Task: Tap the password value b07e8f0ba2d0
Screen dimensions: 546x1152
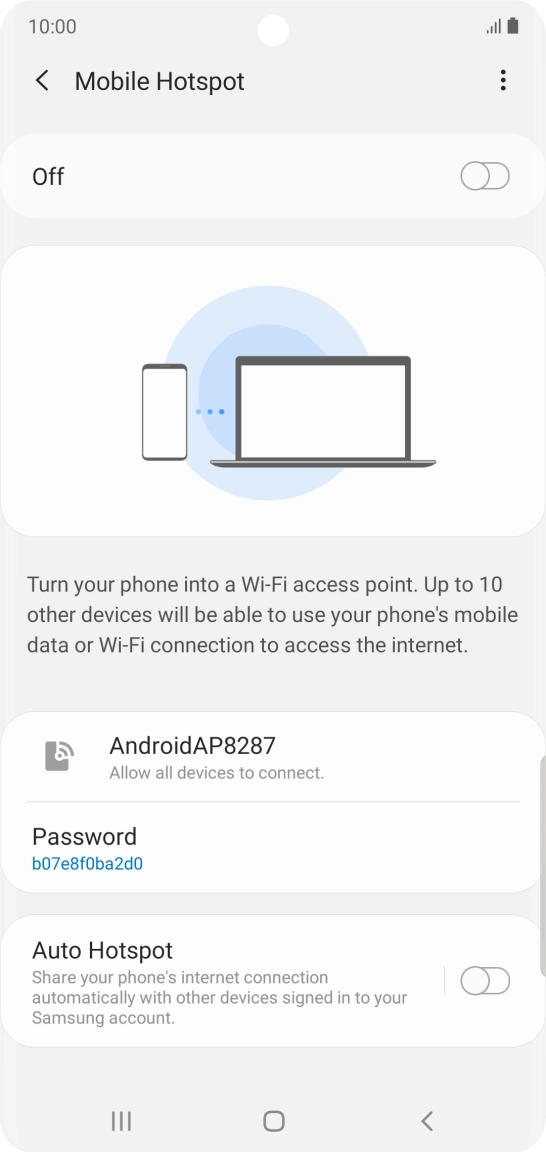Action: pos(87,864)
